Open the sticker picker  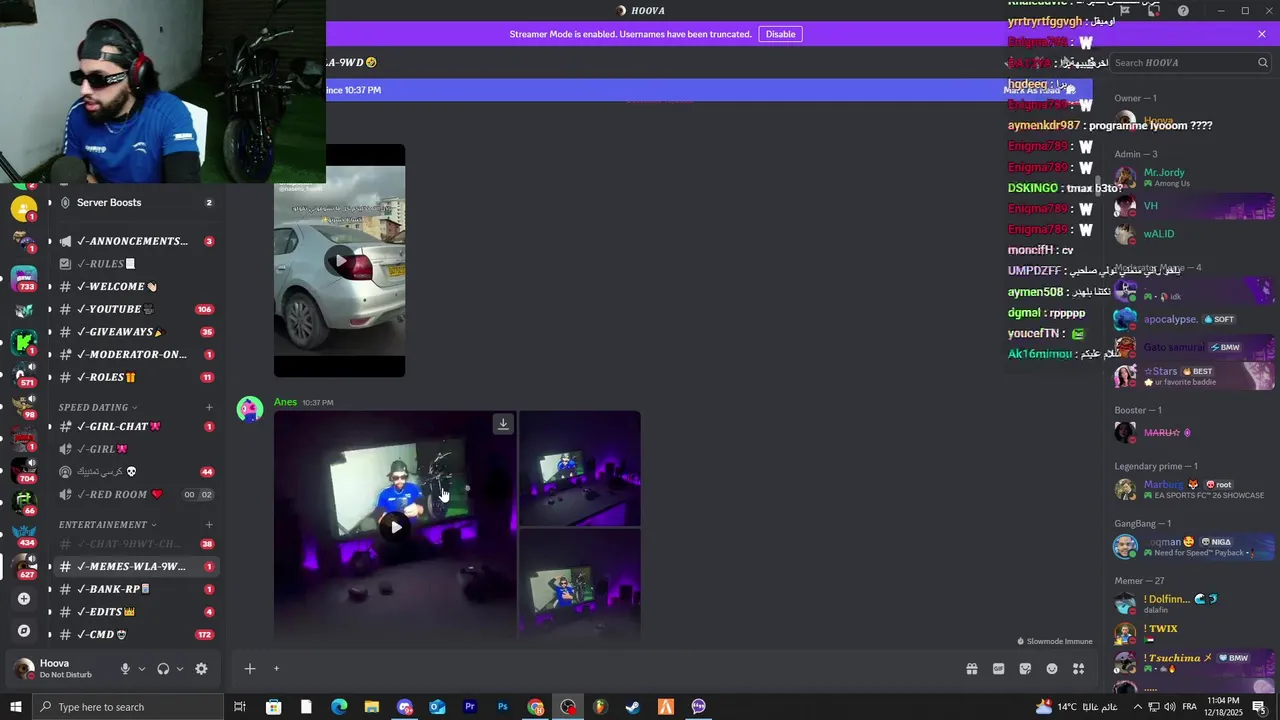click(x=1025, y=669)
